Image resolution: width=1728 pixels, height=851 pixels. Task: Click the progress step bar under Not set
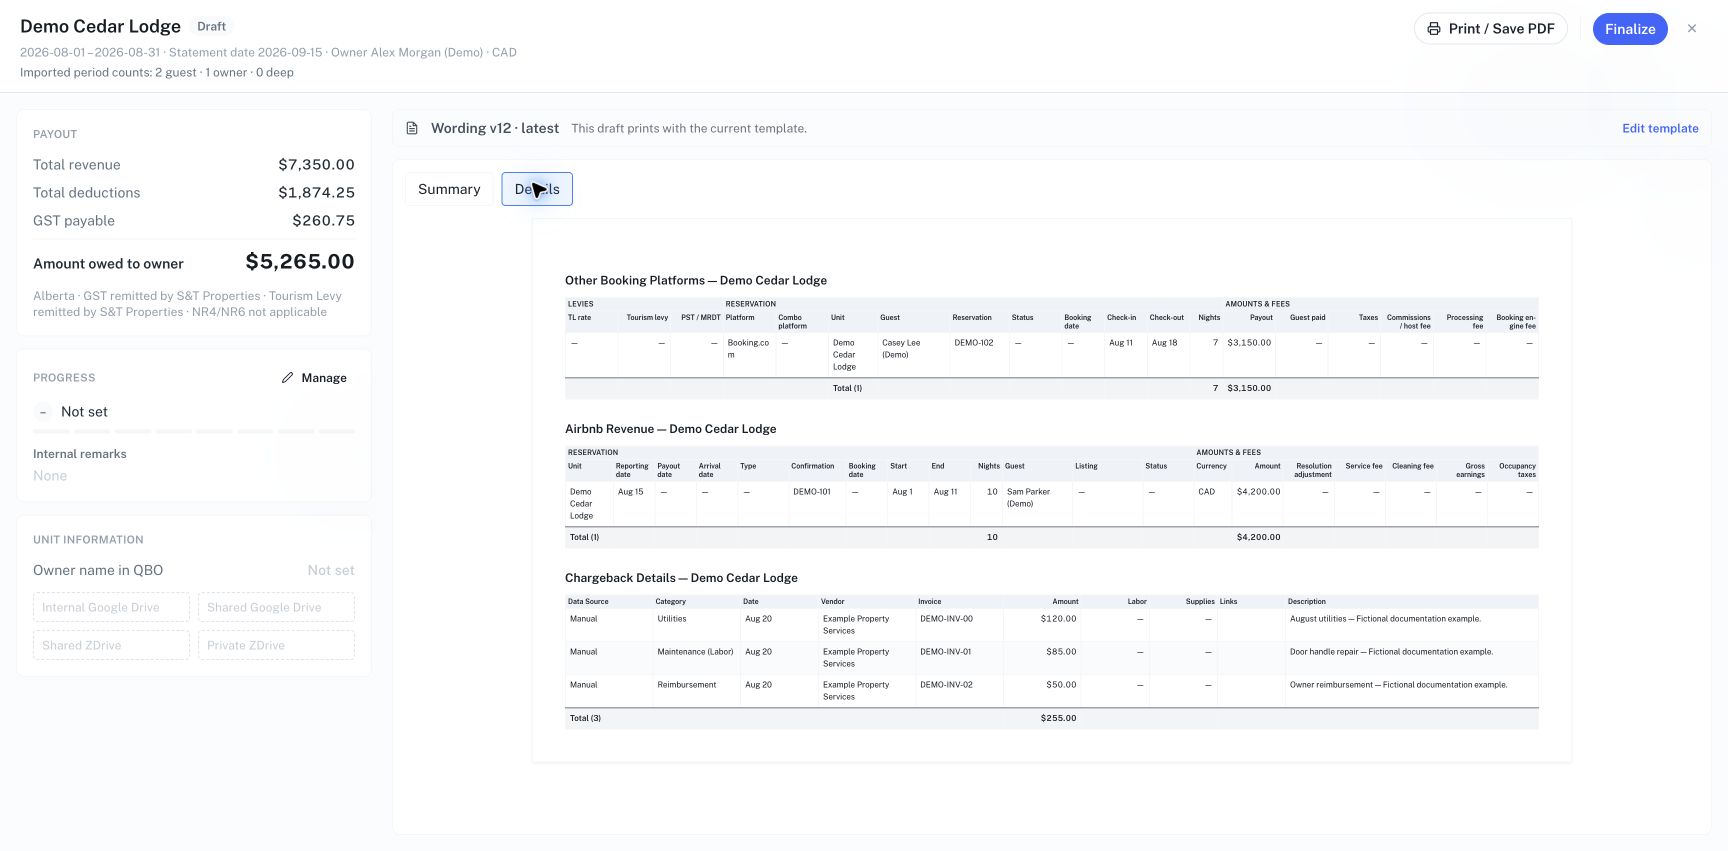tap(194, 431)
